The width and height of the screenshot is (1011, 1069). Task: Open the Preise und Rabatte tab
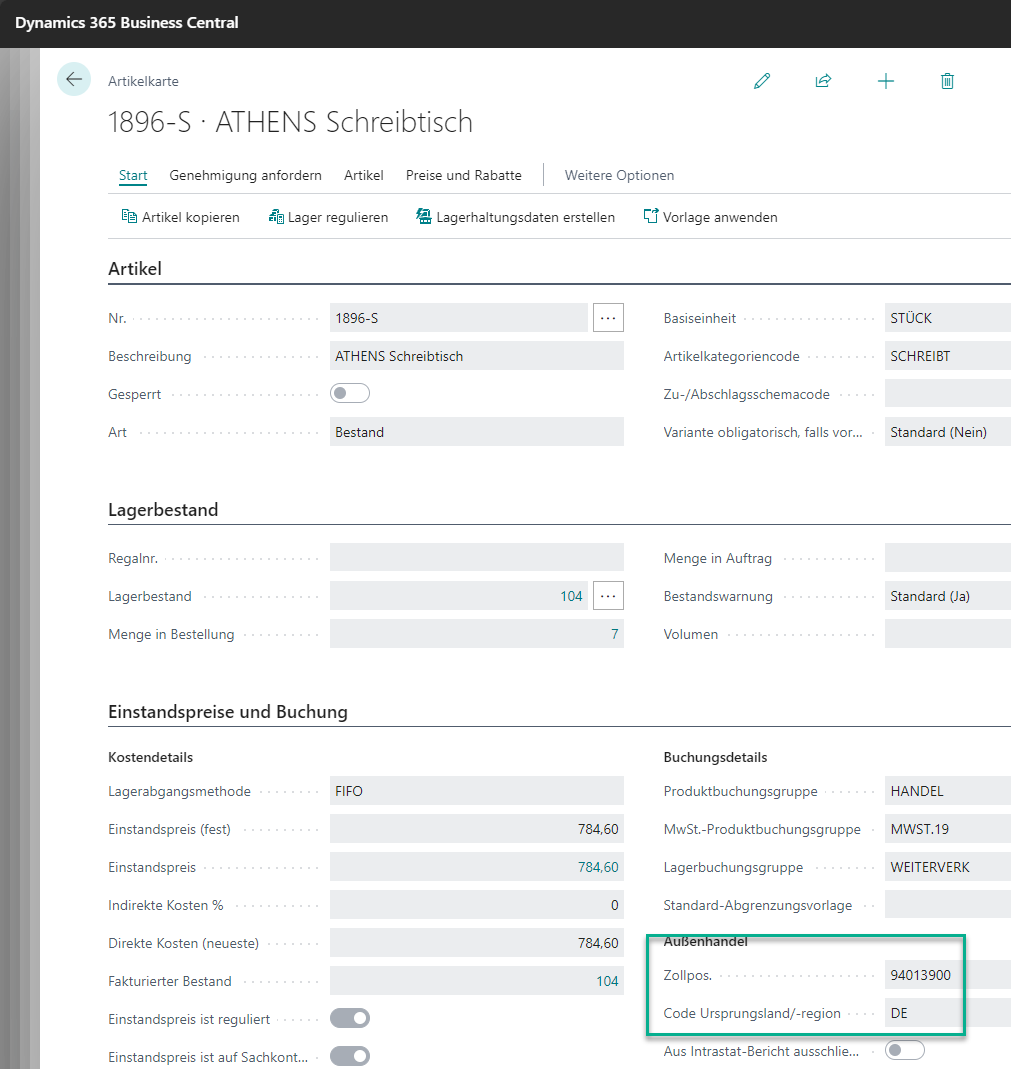463,175
